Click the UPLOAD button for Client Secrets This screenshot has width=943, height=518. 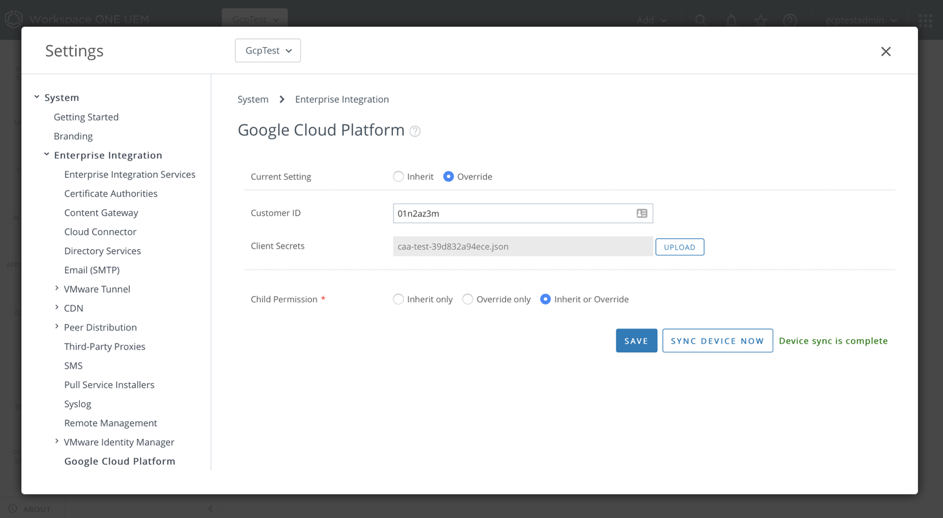(680, 247)
